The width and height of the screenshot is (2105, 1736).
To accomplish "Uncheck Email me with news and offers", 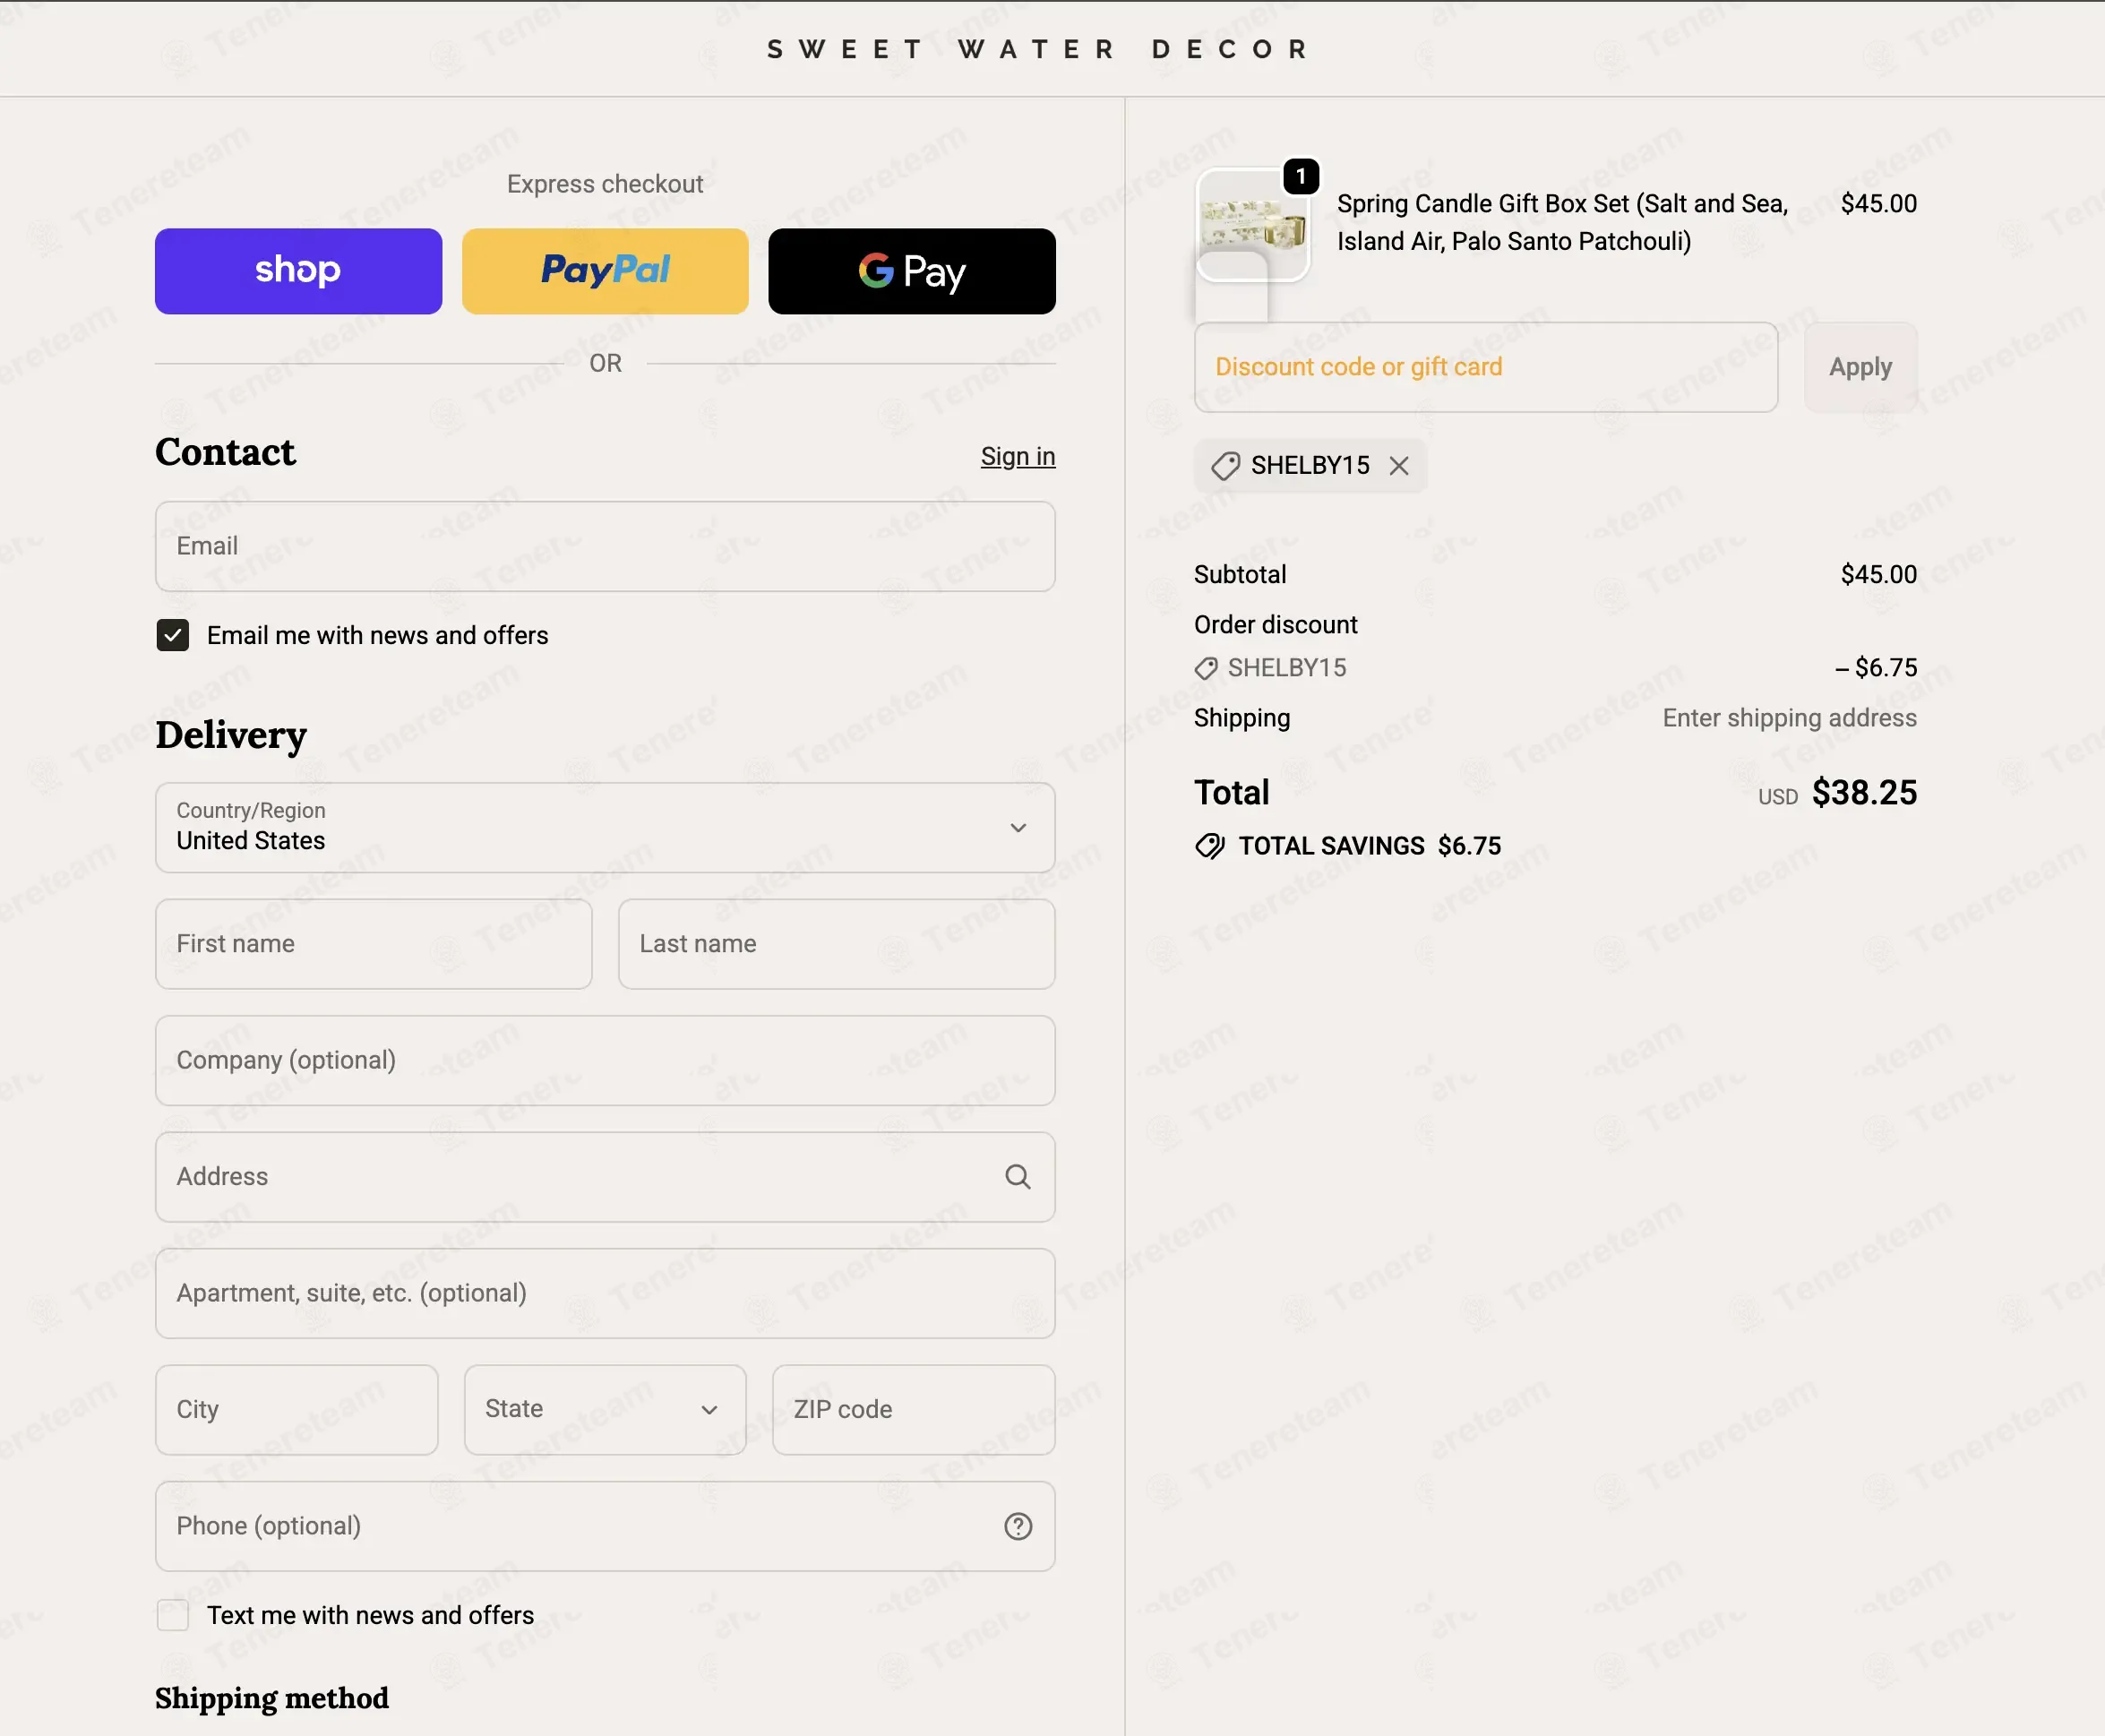I will [173, 635].
